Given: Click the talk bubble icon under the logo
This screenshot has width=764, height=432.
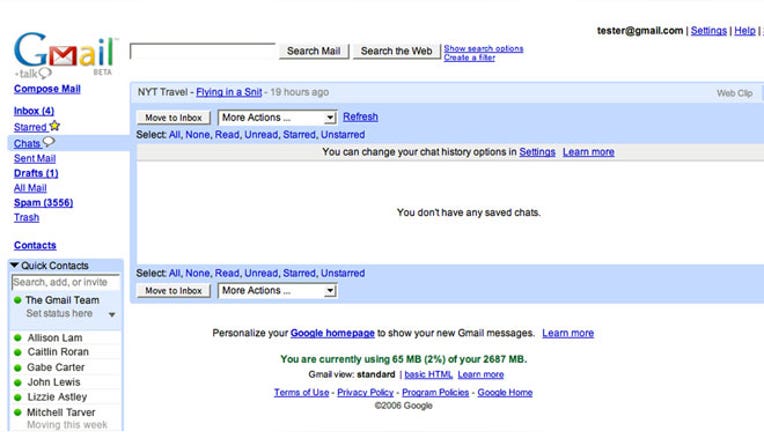Looking at the screenshot, I should 44,73.
